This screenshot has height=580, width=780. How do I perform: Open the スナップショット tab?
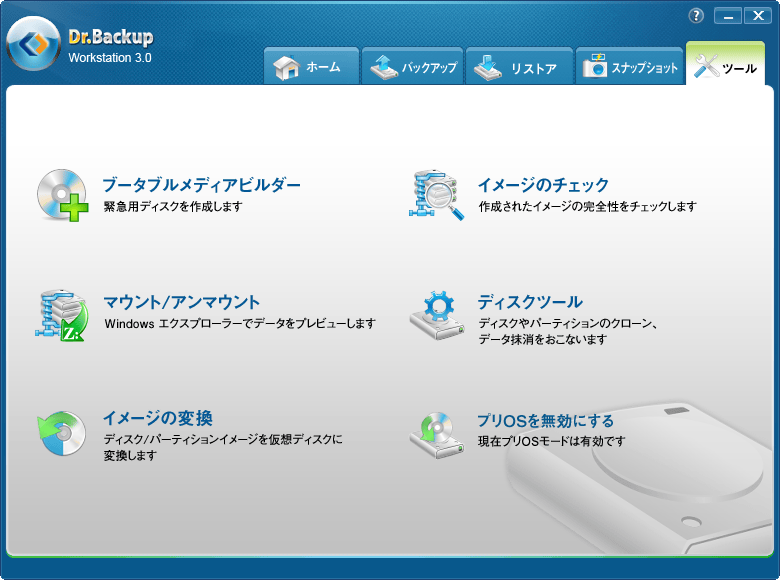point(629,66)
